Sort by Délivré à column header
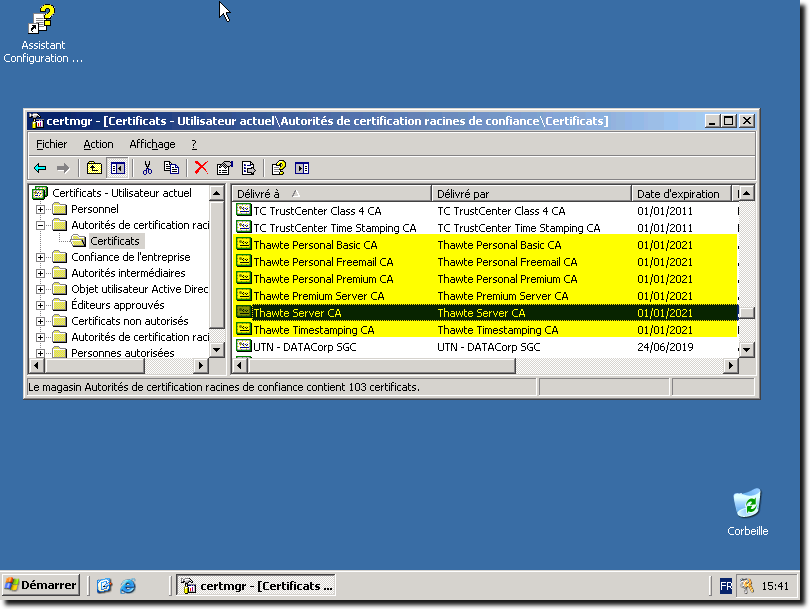The width and height of the screenshot is (810, 609). point(332,194)
